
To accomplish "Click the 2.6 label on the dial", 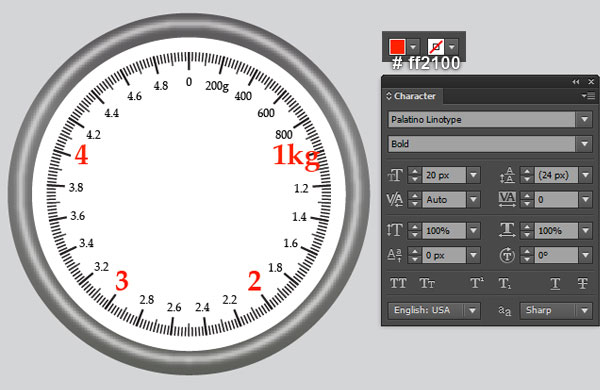I will 174,307.
